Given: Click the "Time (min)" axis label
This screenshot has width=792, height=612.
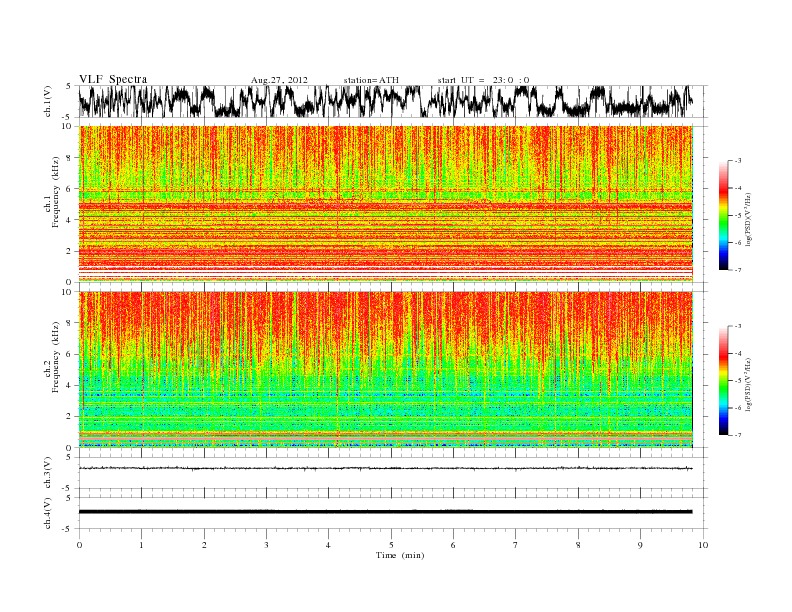Looking at the screenshot, I should 400,555.
